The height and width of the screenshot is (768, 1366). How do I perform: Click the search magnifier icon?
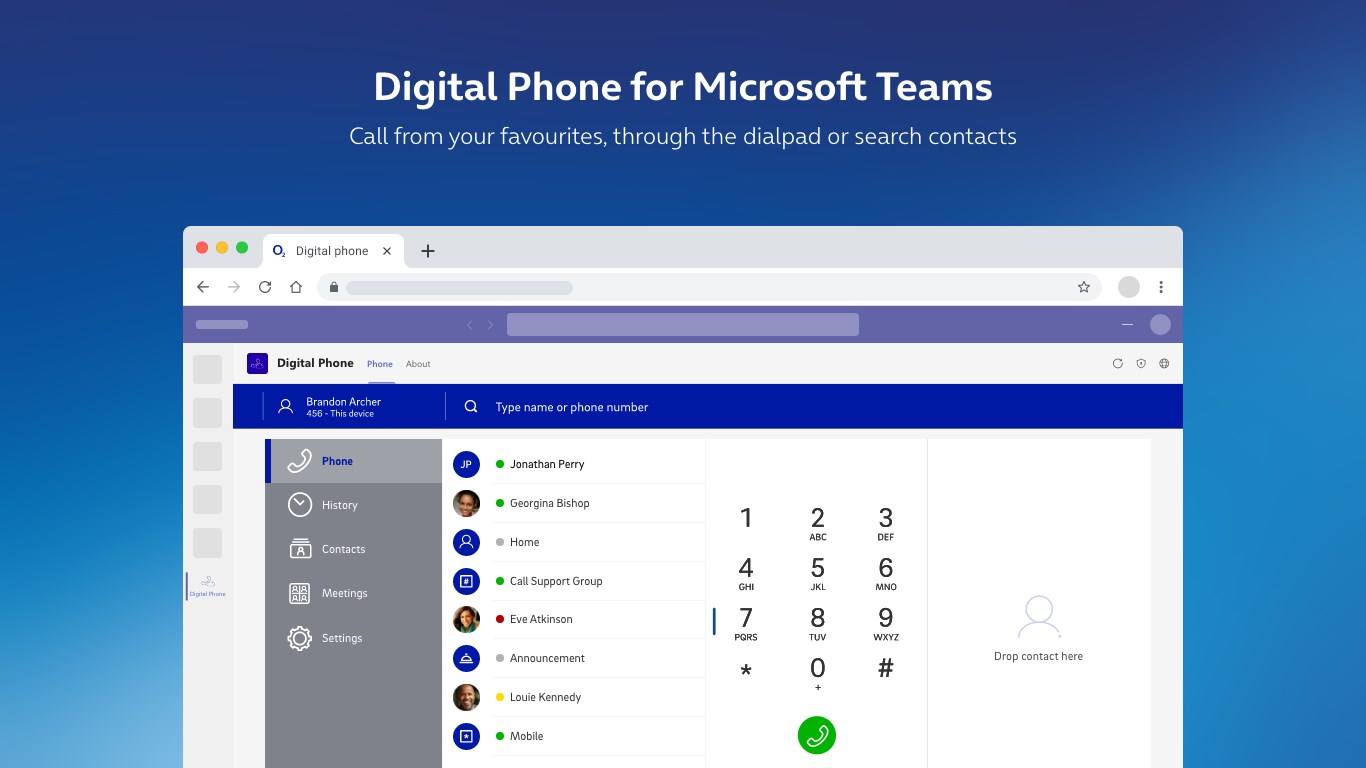(471, 407)
